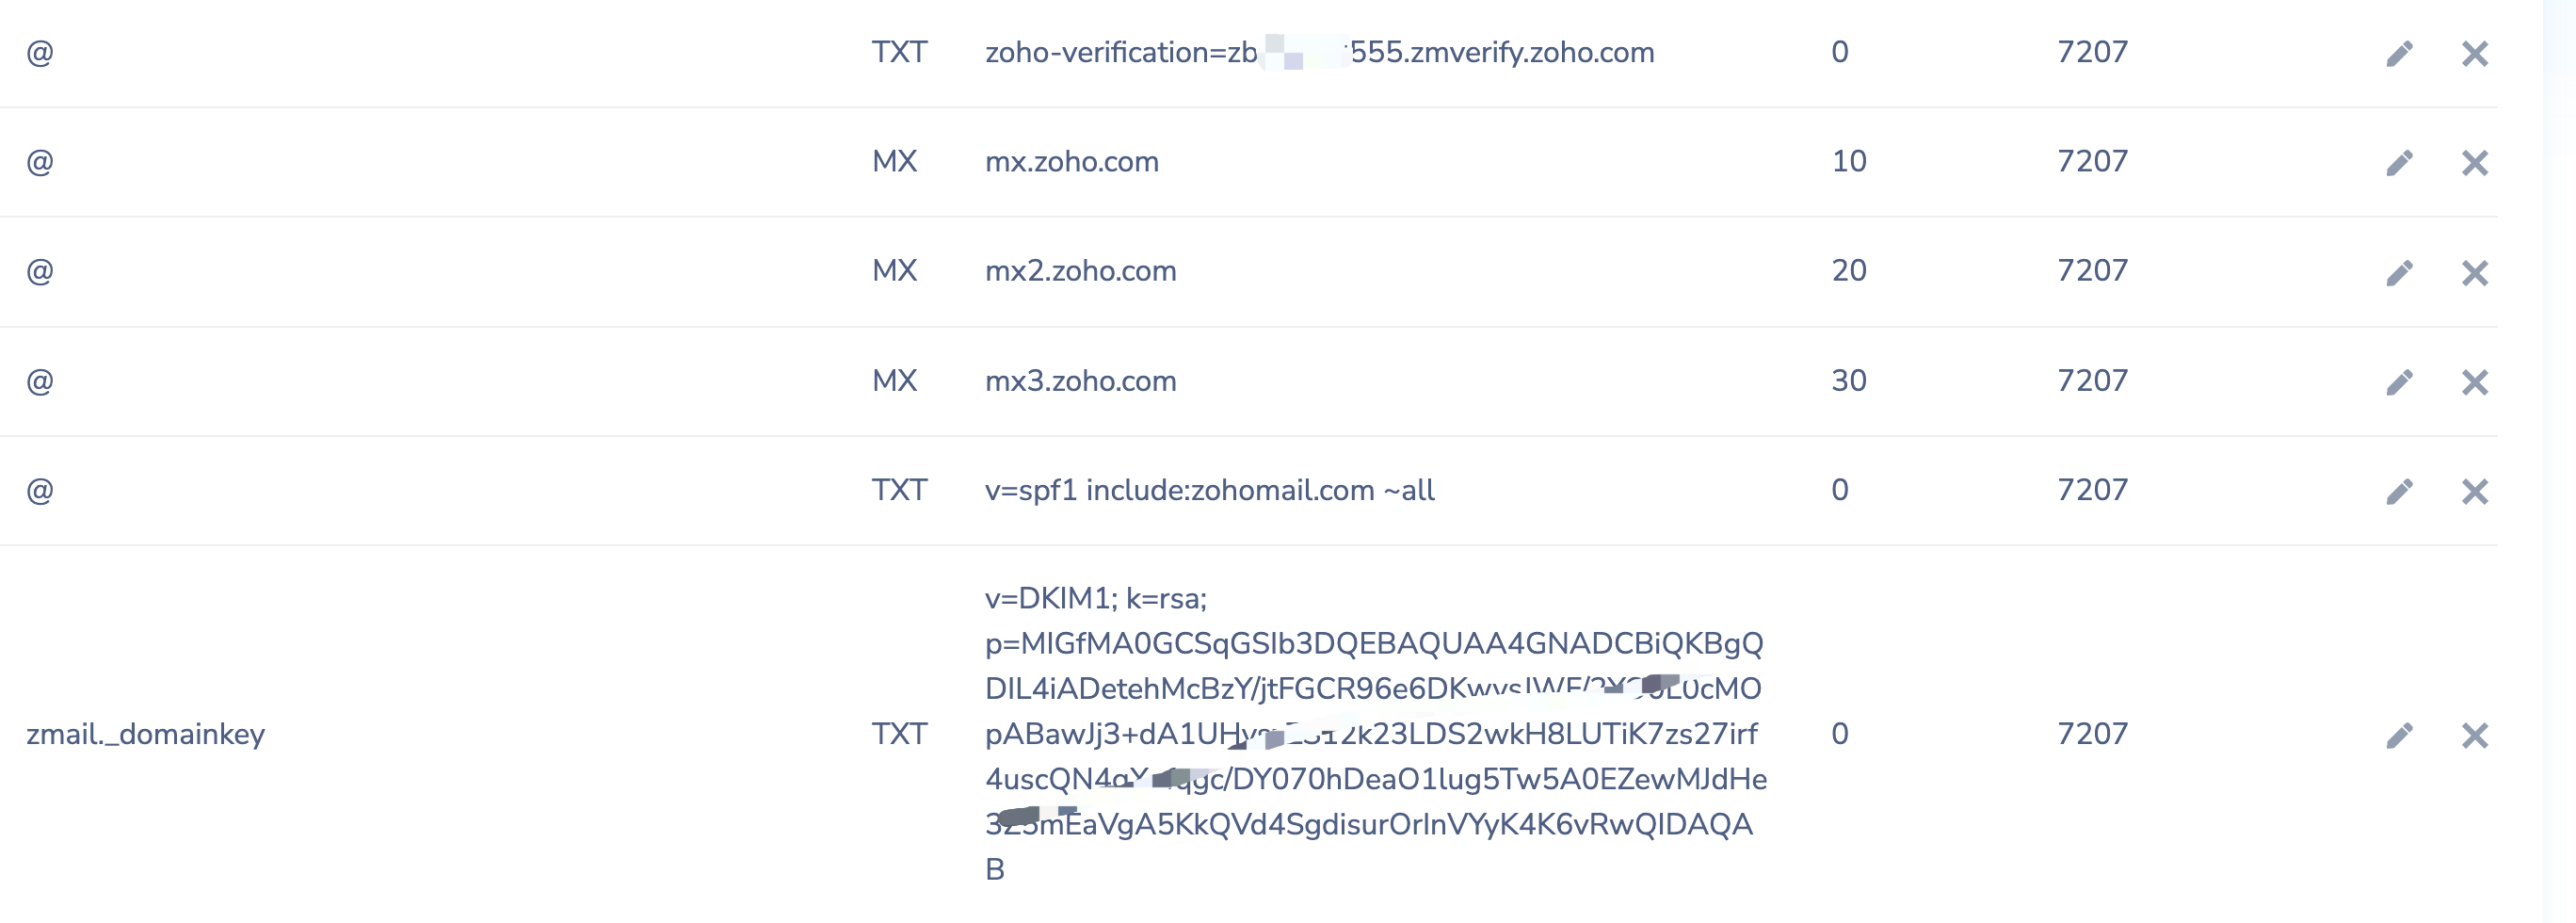Select the zmail._domainkey host name
Image resolution: width=2576 pixels, height=923 pixels.
click(146, 735)
